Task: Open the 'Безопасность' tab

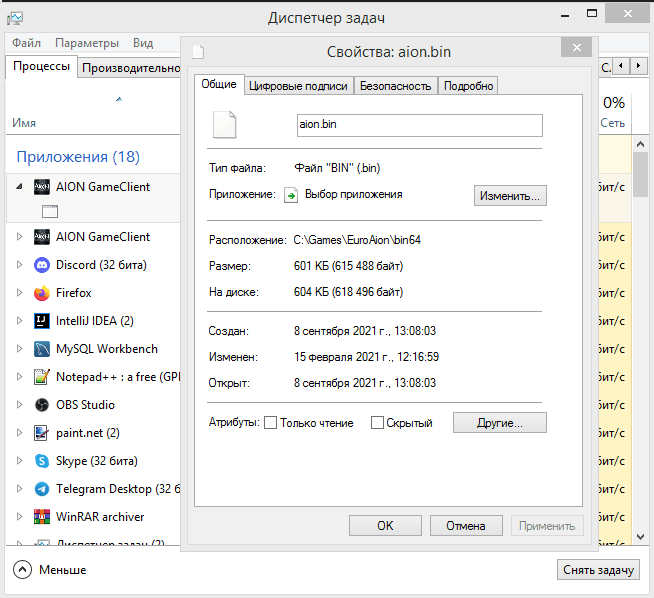Action: tap(395, 86)
